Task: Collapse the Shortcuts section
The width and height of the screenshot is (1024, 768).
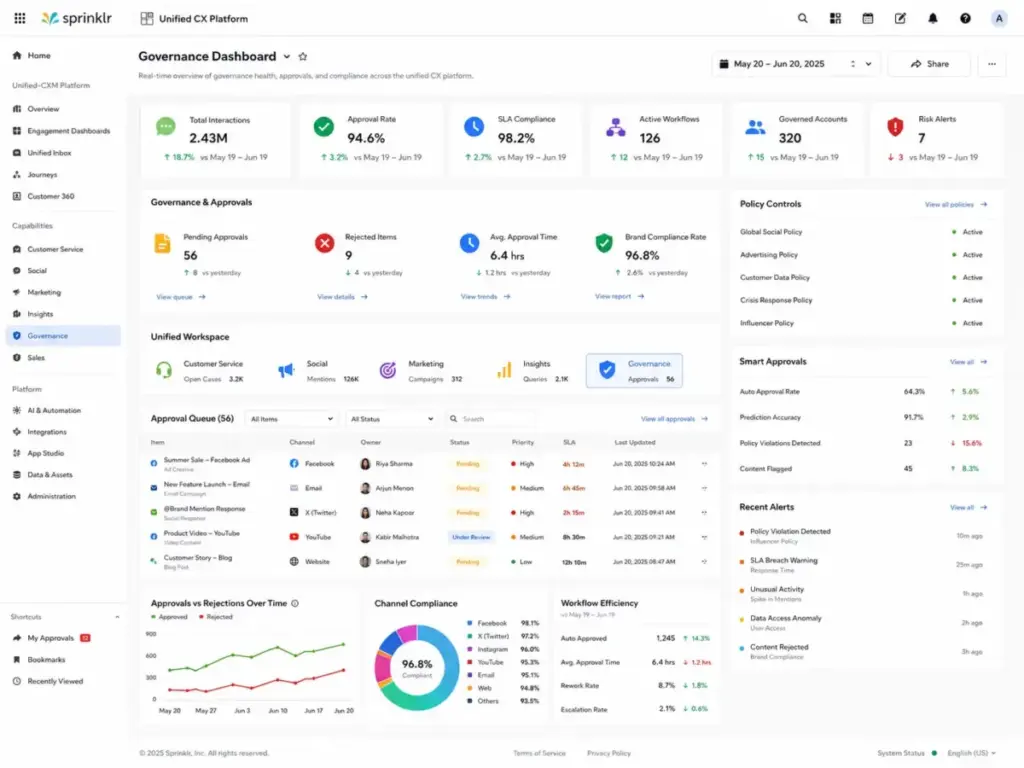Action: [117, 617]
